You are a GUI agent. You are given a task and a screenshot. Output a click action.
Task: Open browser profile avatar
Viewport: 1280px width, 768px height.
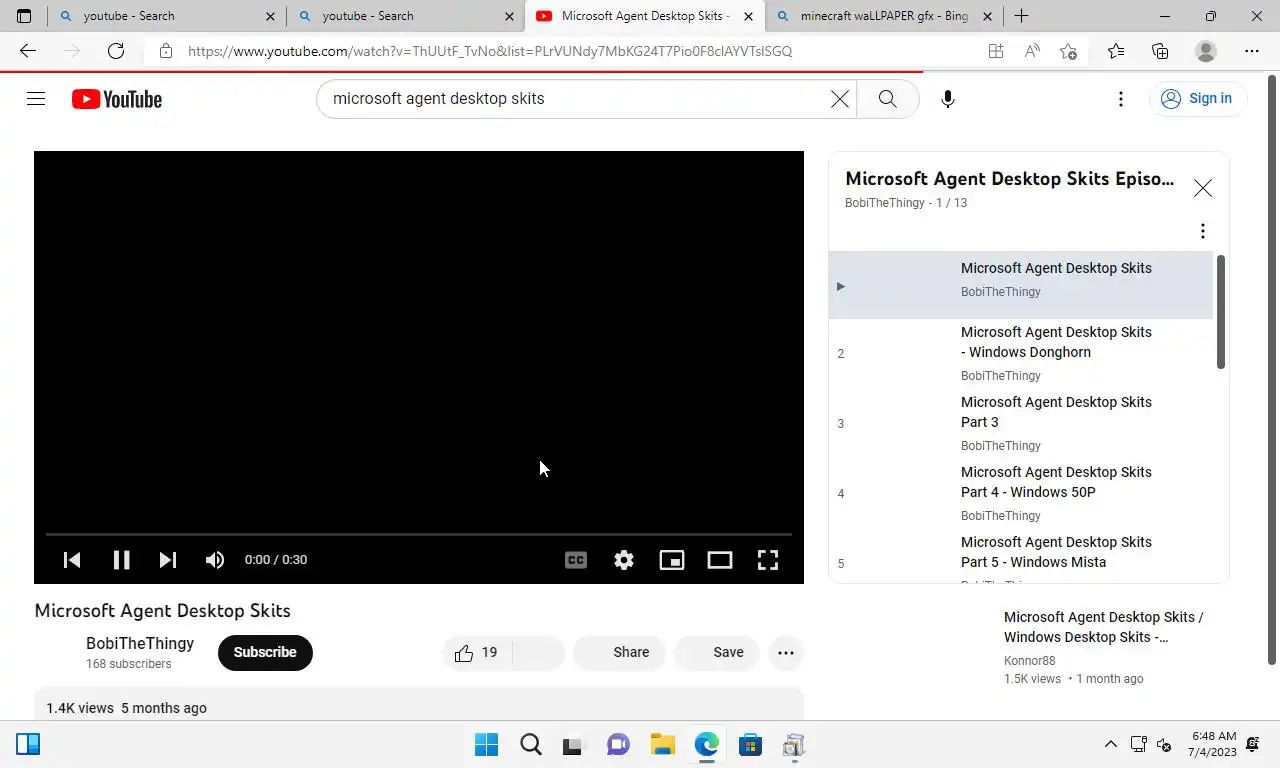coord(1206,51)
